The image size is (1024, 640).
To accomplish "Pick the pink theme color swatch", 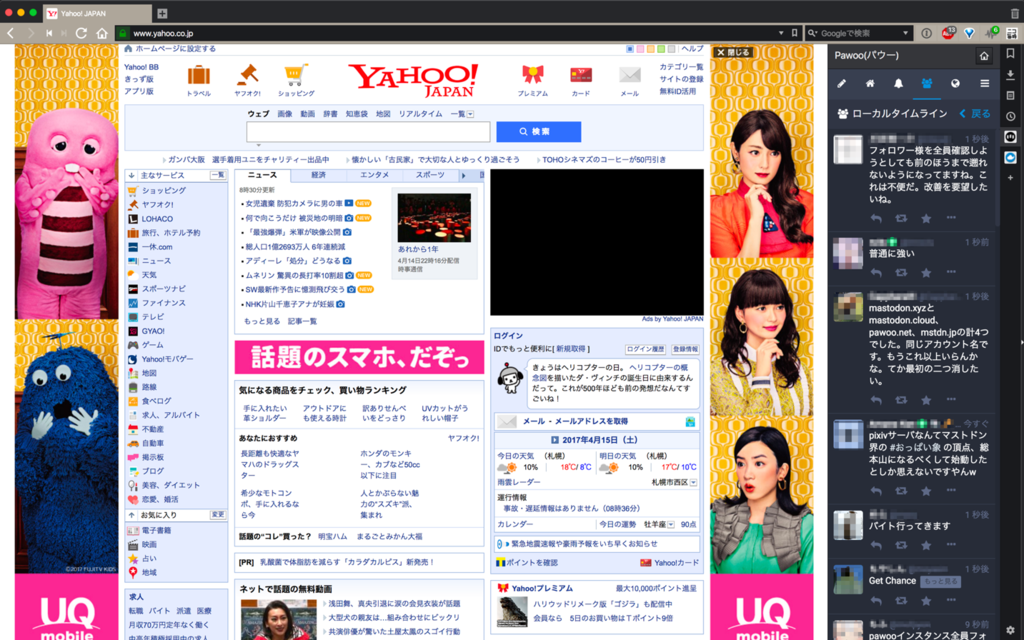I will tap(640, 49).
